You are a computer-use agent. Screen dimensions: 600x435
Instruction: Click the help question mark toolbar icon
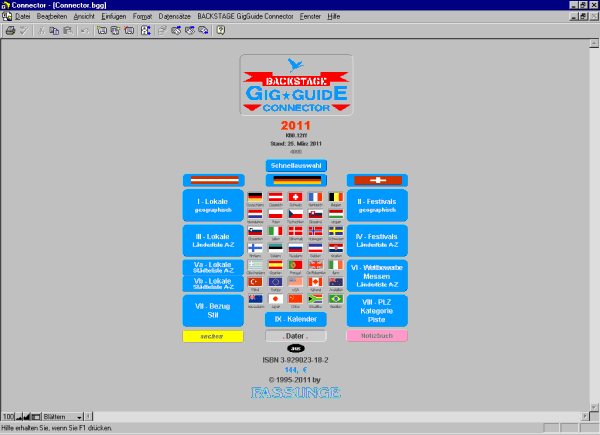coord(220,31)
